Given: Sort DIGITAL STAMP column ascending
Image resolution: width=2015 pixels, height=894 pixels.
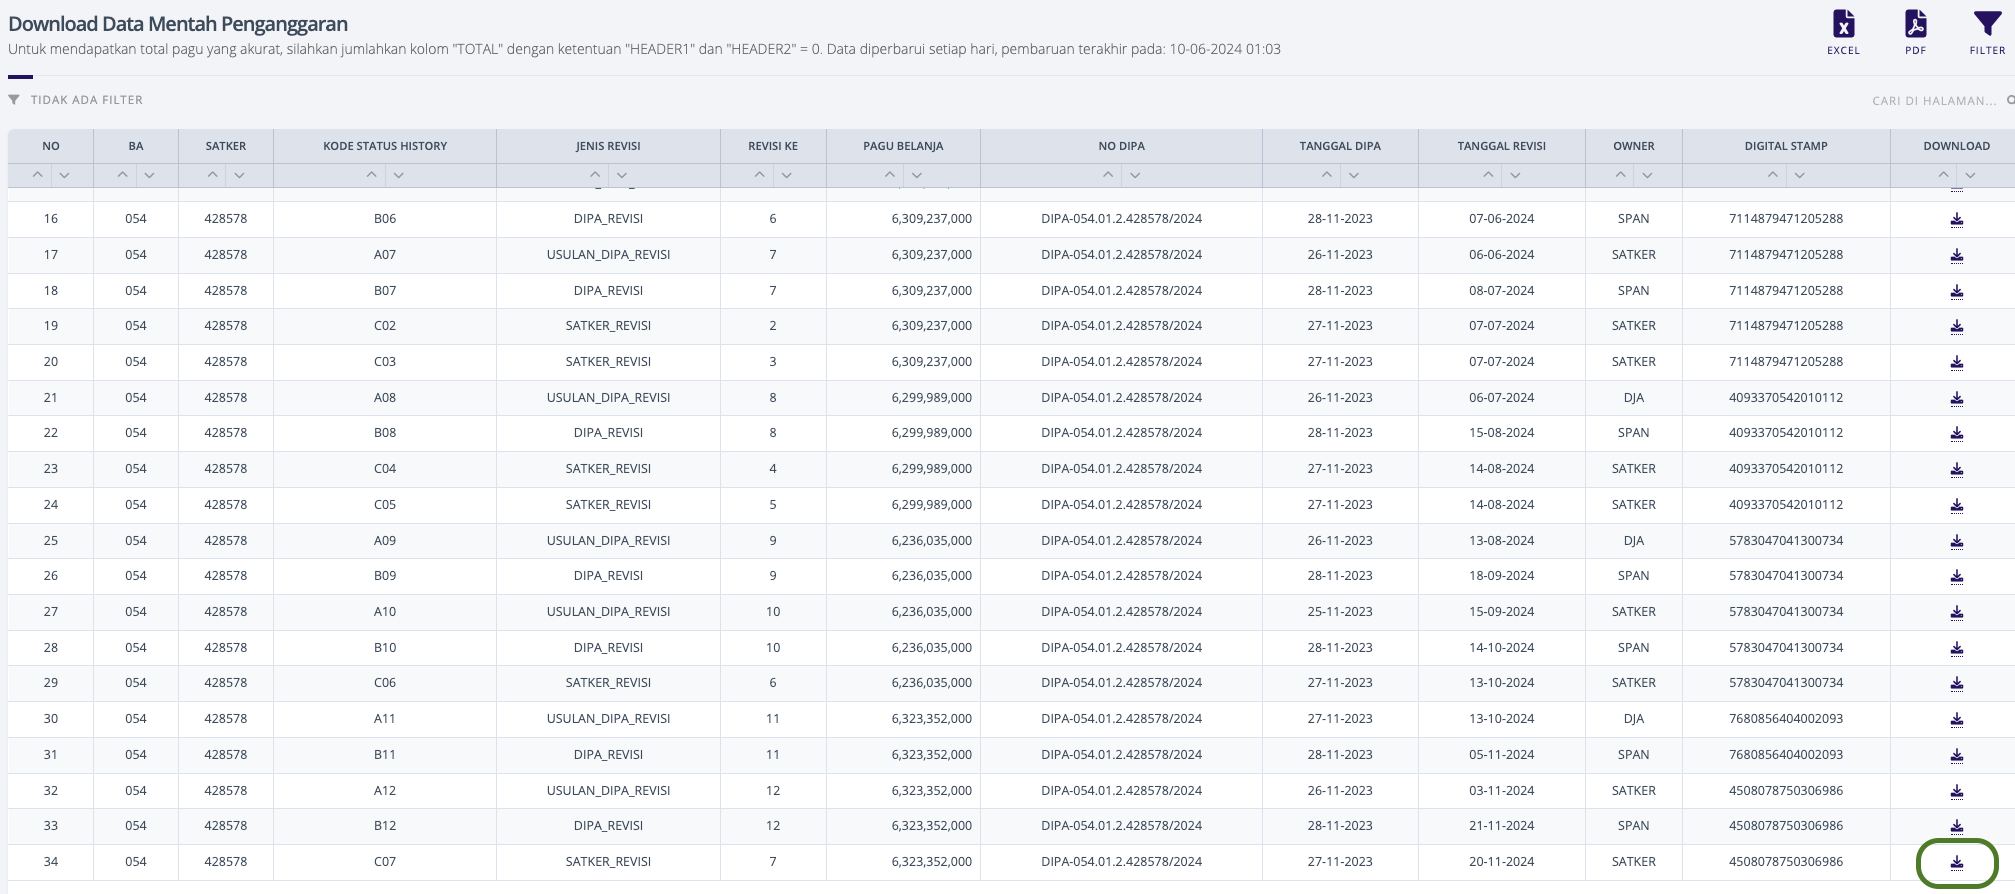Looking at the screenshot, I should pyautogui.click(x=1772, y=175).
